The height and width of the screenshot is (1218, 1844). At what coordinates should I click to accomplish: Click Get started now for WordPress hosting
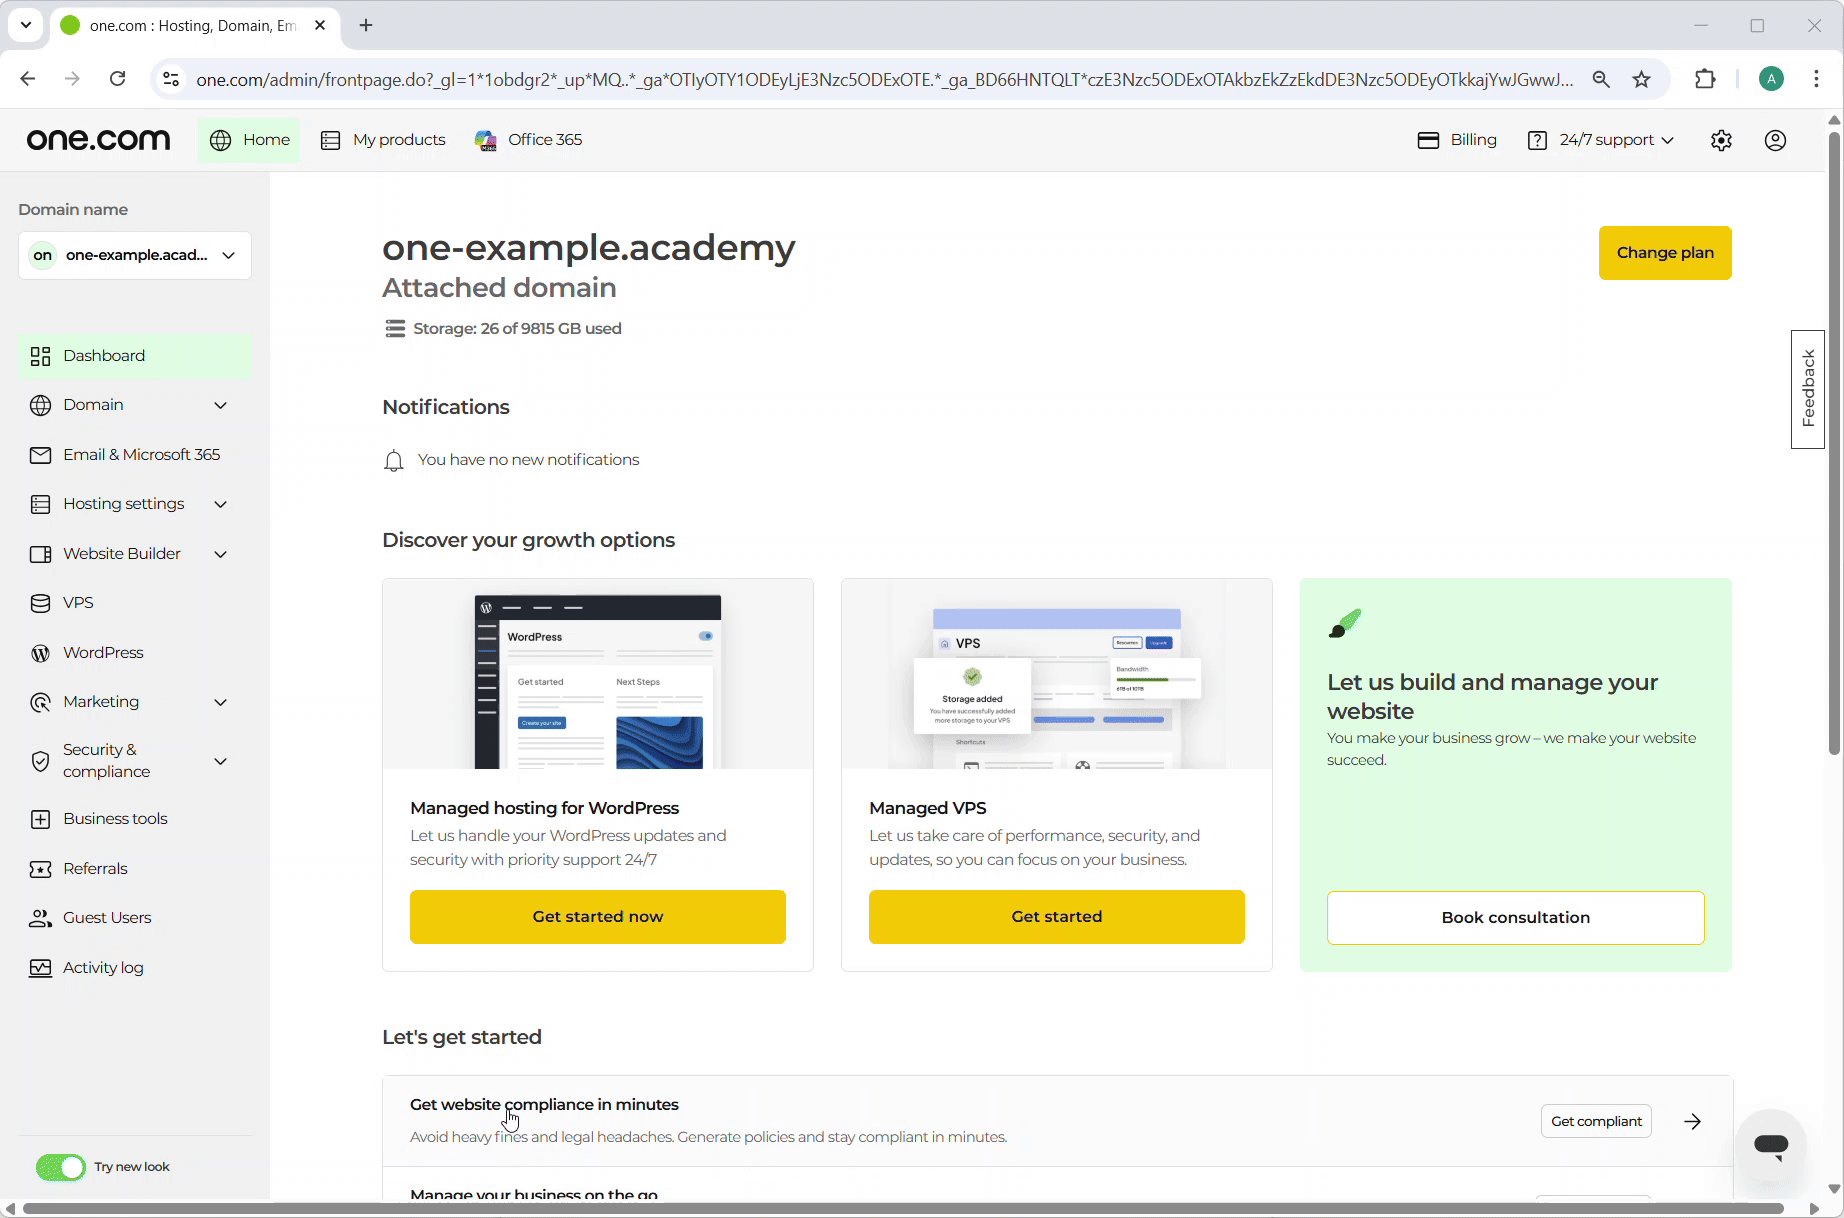coord(598,917)
